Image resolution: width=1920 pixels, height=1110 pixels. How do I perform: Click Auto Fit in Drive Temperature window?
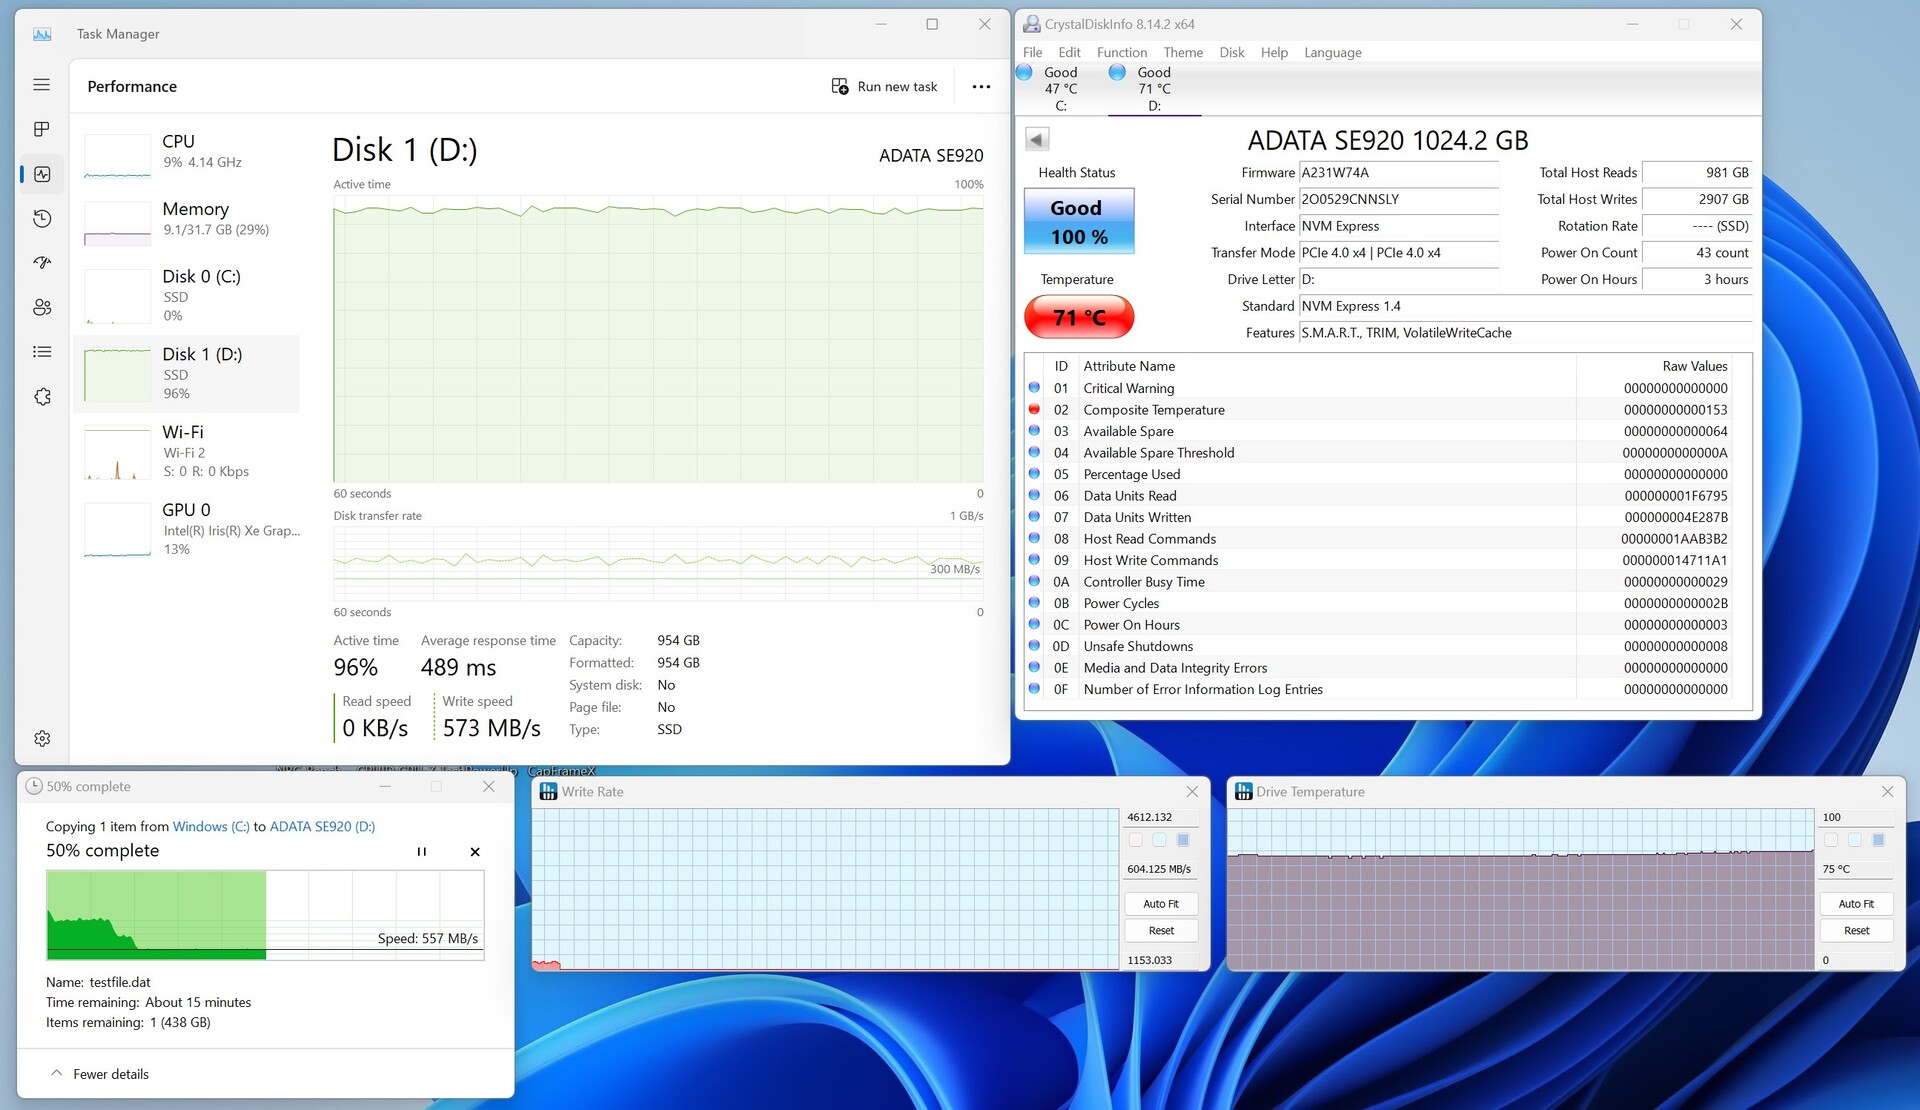[x=1855, y=904]
